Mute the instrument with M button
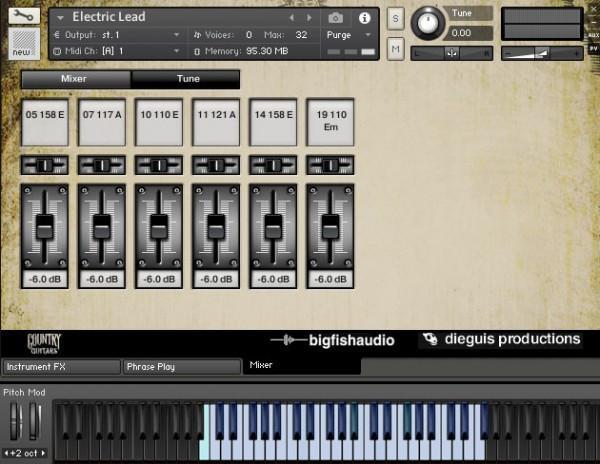600x464 pixels. (396, 49)
